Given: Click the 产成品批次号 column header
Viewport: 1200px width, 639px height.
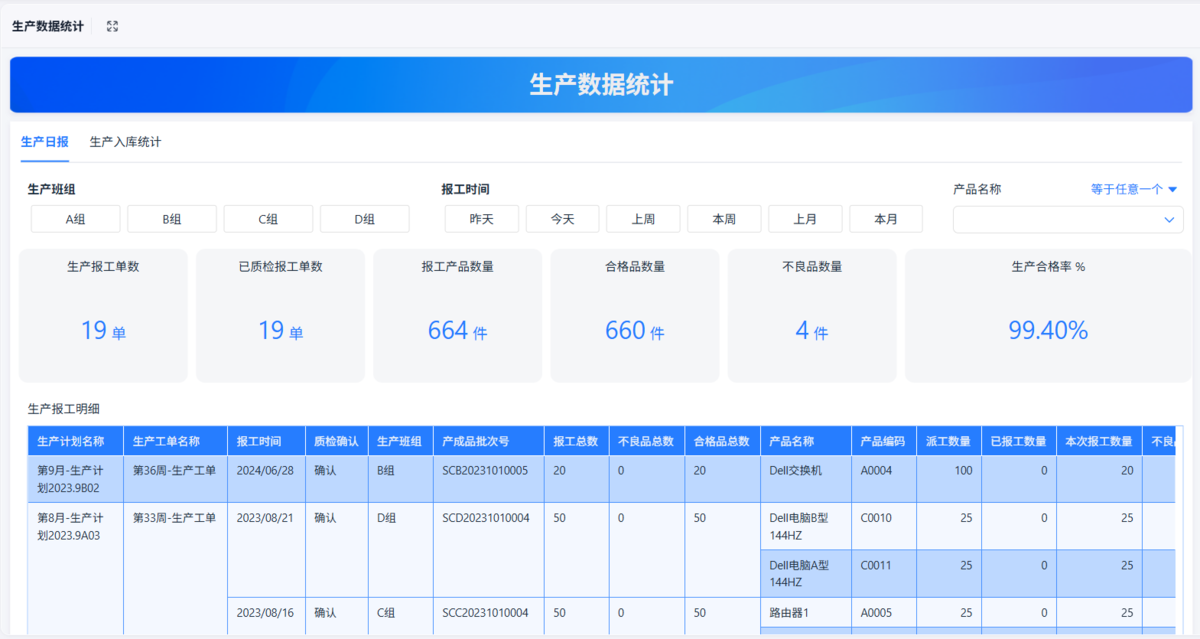Looking at the screenshot, I should pos(489,441).
